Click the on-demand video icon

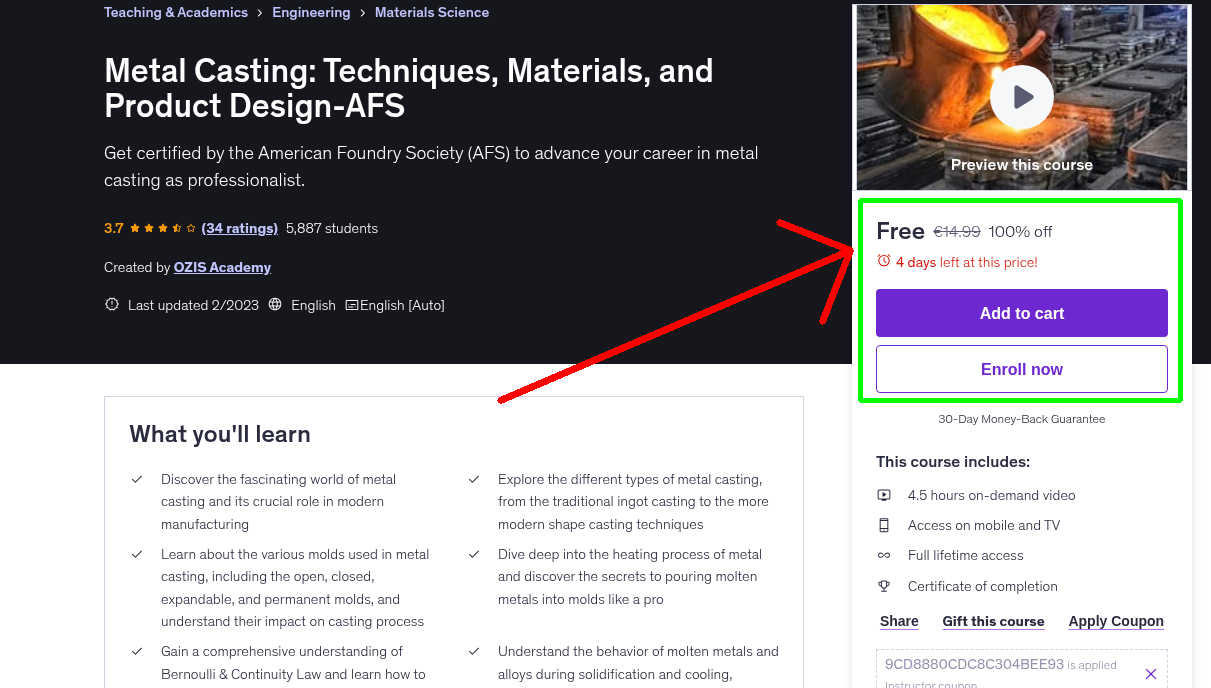[883, 495]
